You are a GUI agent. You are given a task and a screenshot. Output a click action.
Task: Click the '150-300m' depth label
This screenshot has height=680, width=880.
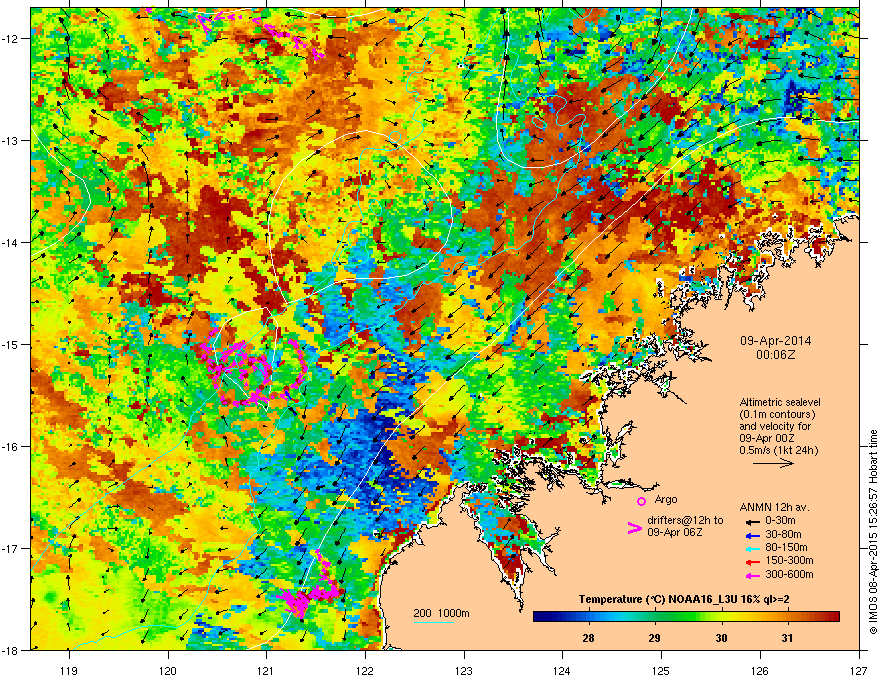[789, 560]
